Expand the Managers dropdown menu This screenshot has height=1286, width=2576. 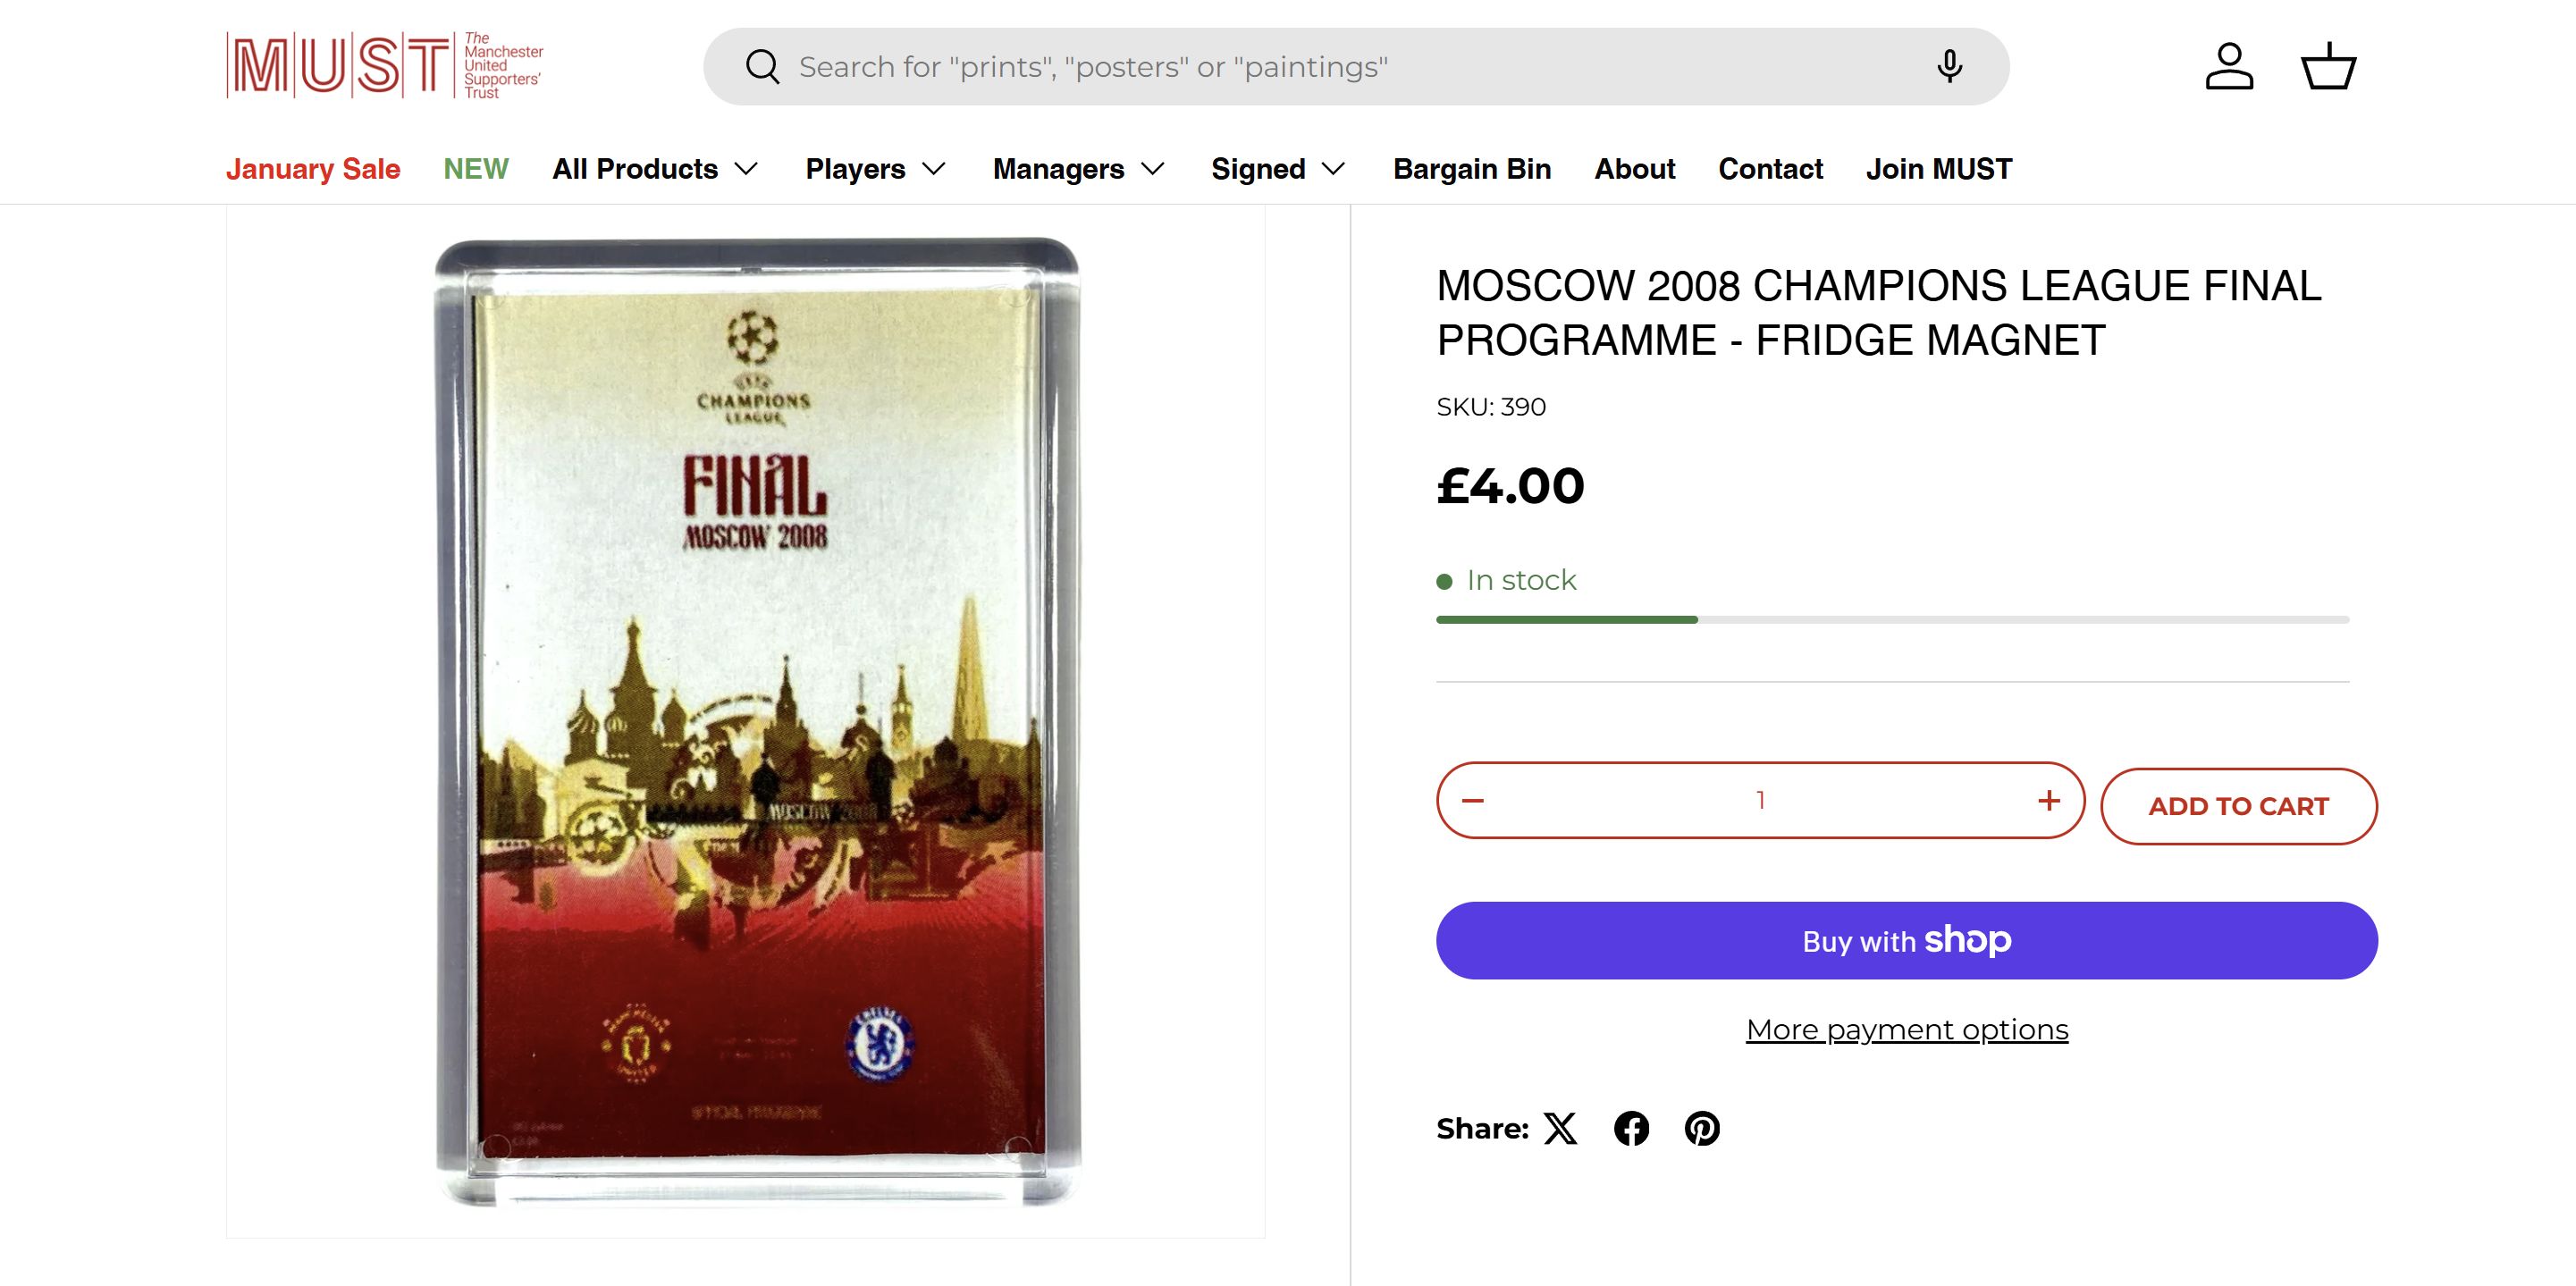(x=1078, y=169)
